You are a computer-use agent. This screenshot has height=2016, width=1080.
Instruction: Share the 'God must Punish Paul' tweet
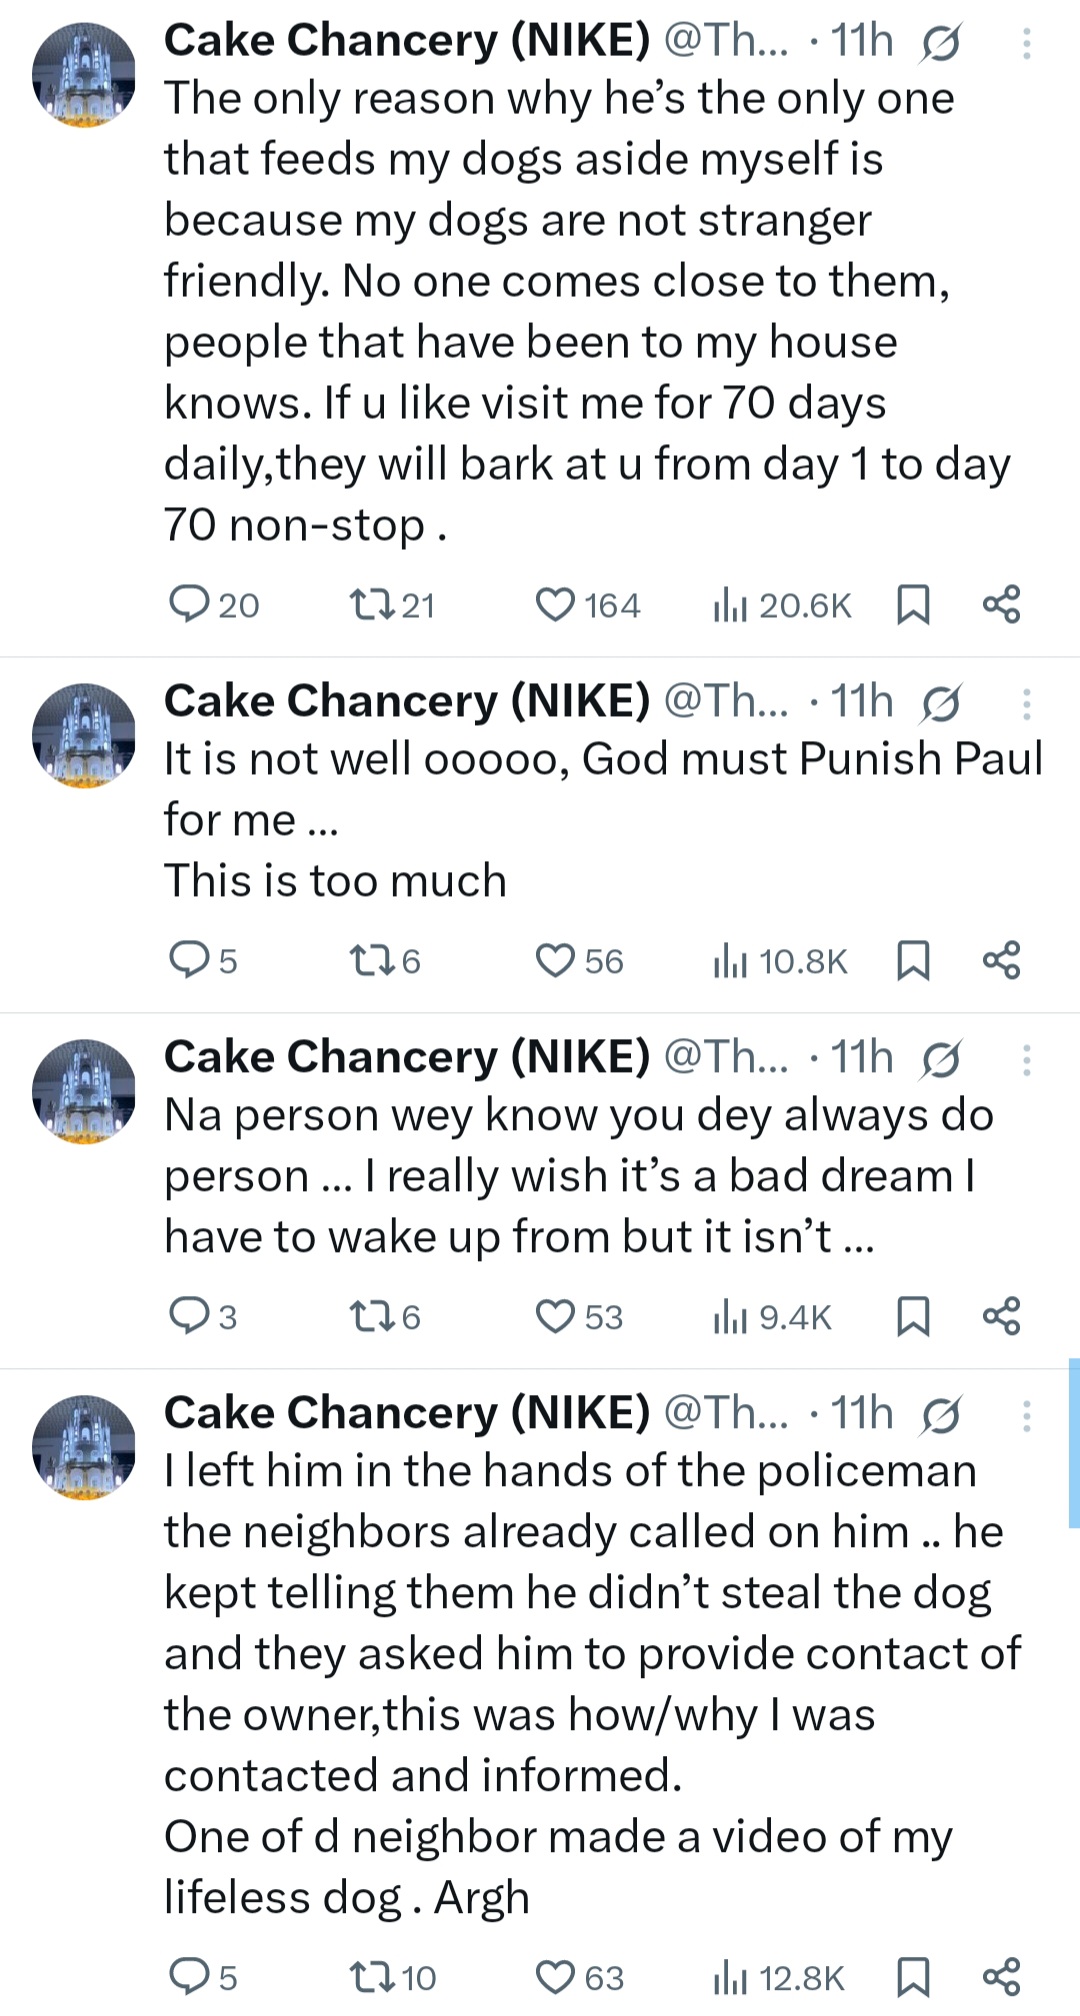(x=1001, y=961)
